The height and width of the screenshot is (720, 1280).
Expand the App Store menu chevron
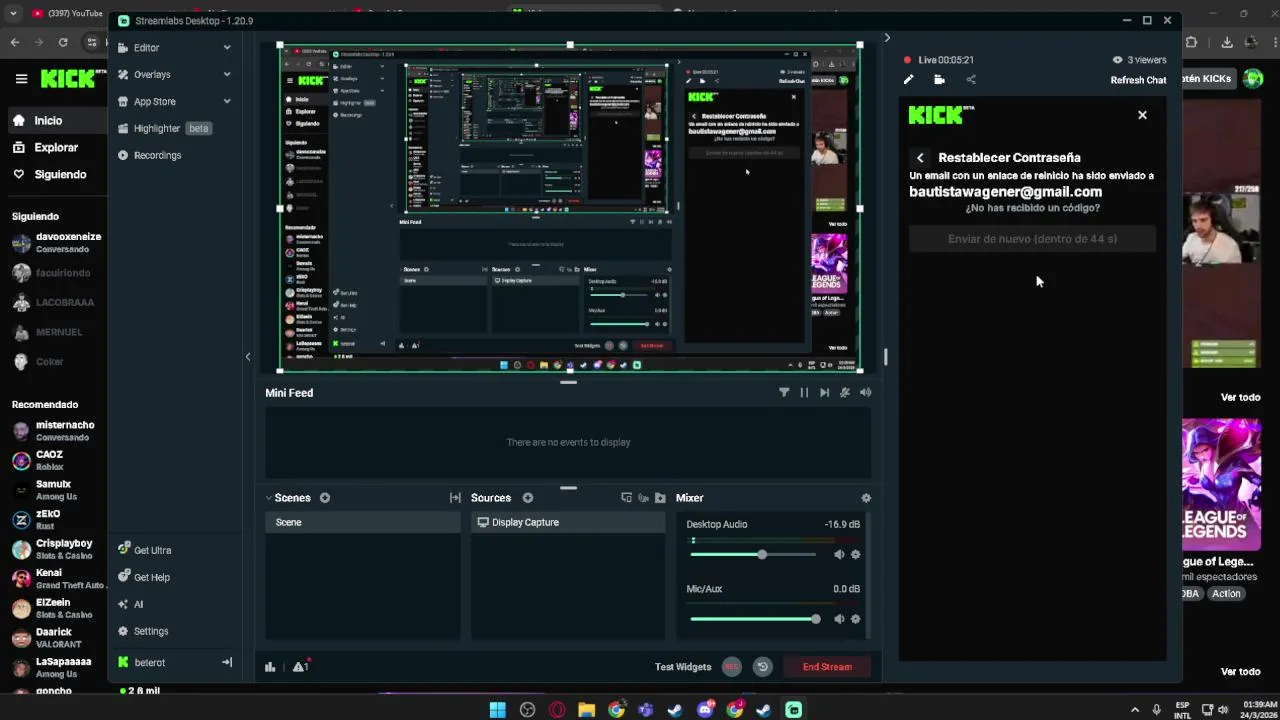point(227,102)
